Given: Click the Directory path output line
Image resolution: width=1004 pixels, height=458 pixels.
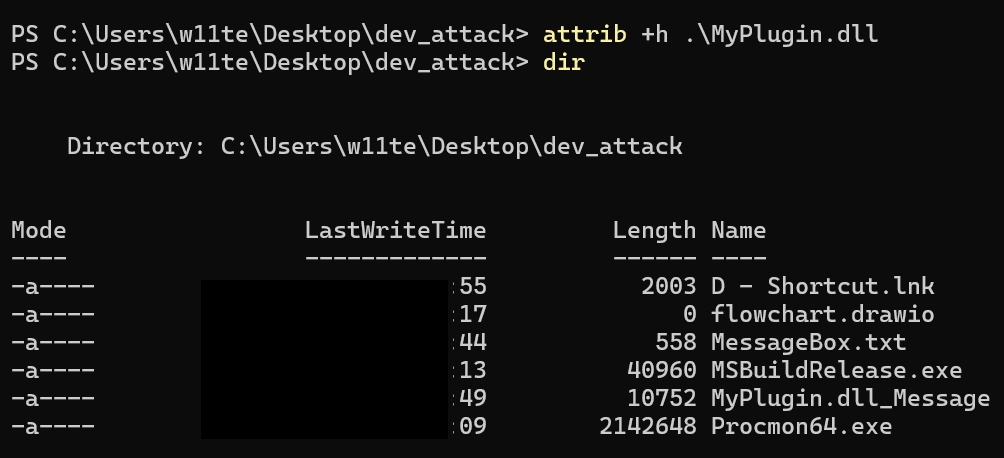Looking at the screenshot, I should point(374,147).
